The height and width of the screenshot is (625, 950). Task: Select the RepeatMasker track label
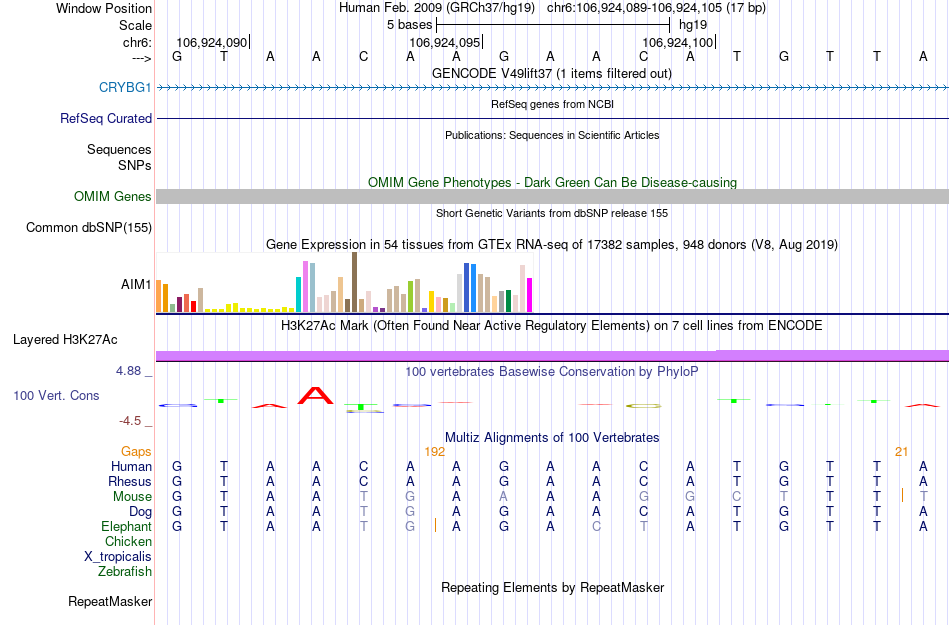coord(110,601)
